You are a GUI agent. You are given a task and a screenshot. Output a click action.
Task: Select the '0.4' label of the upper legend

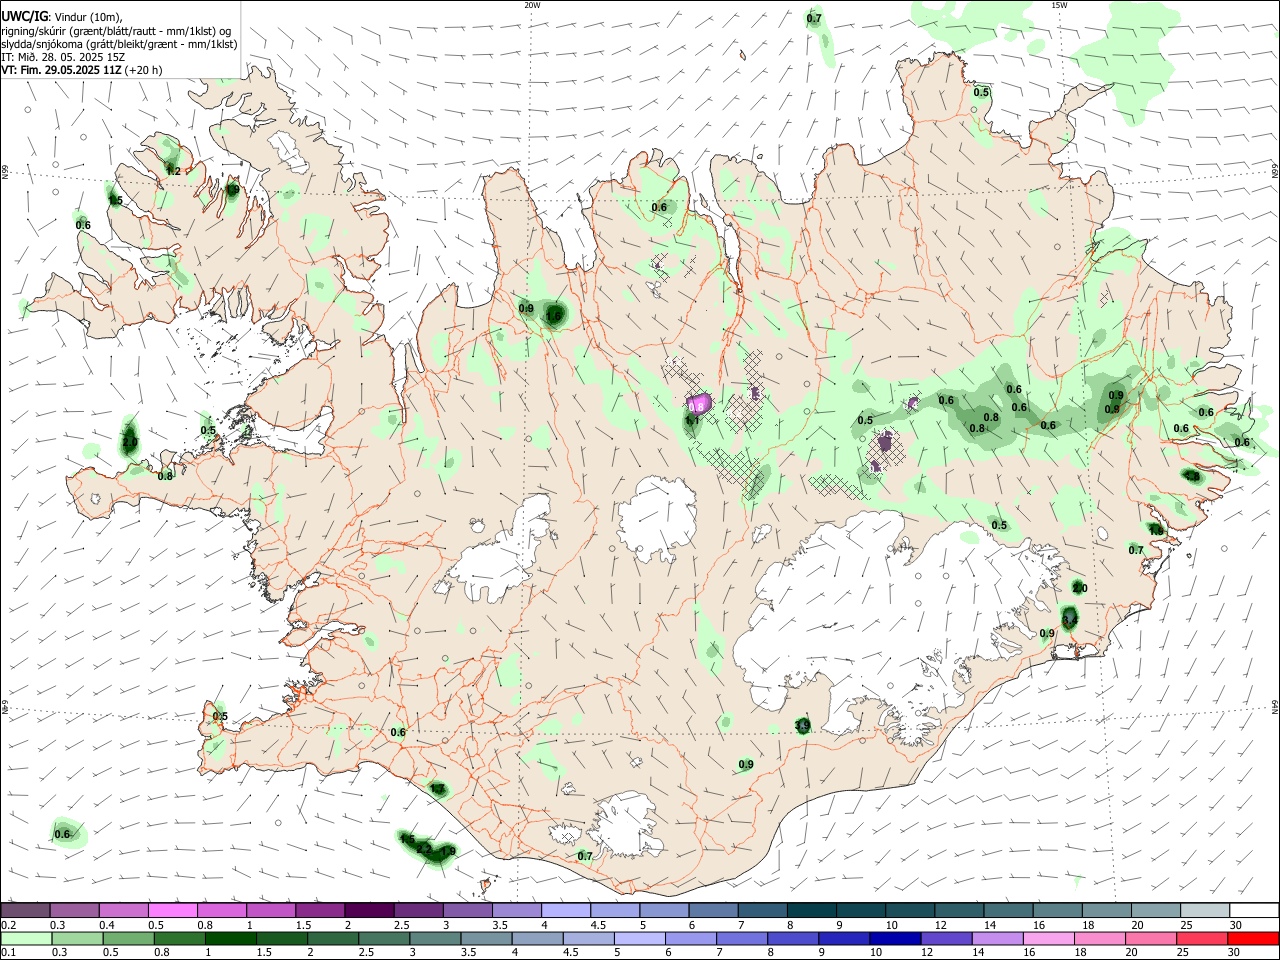click(x=107, y=925)
